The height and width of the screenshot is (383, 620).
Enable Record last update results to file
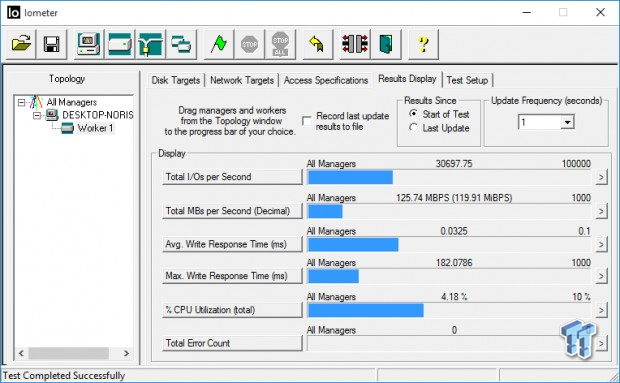click(306, 121)
